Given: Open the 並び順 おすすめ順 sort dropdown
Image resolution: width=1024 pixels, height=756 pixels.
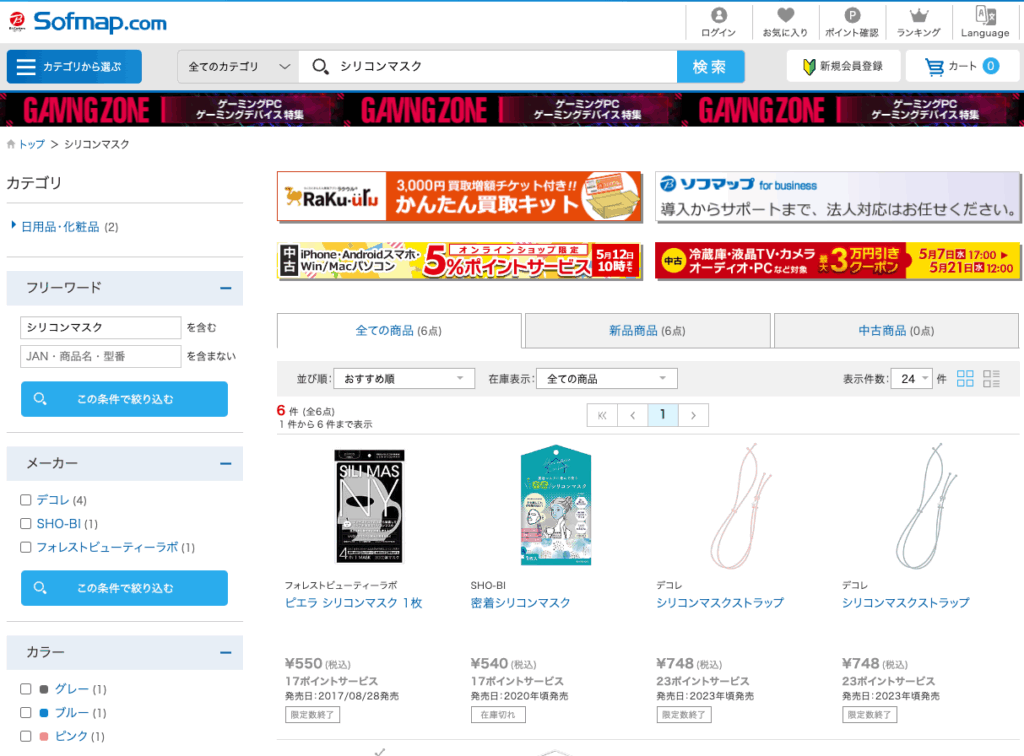Looking at the screenshot, I should click(404, 379).
